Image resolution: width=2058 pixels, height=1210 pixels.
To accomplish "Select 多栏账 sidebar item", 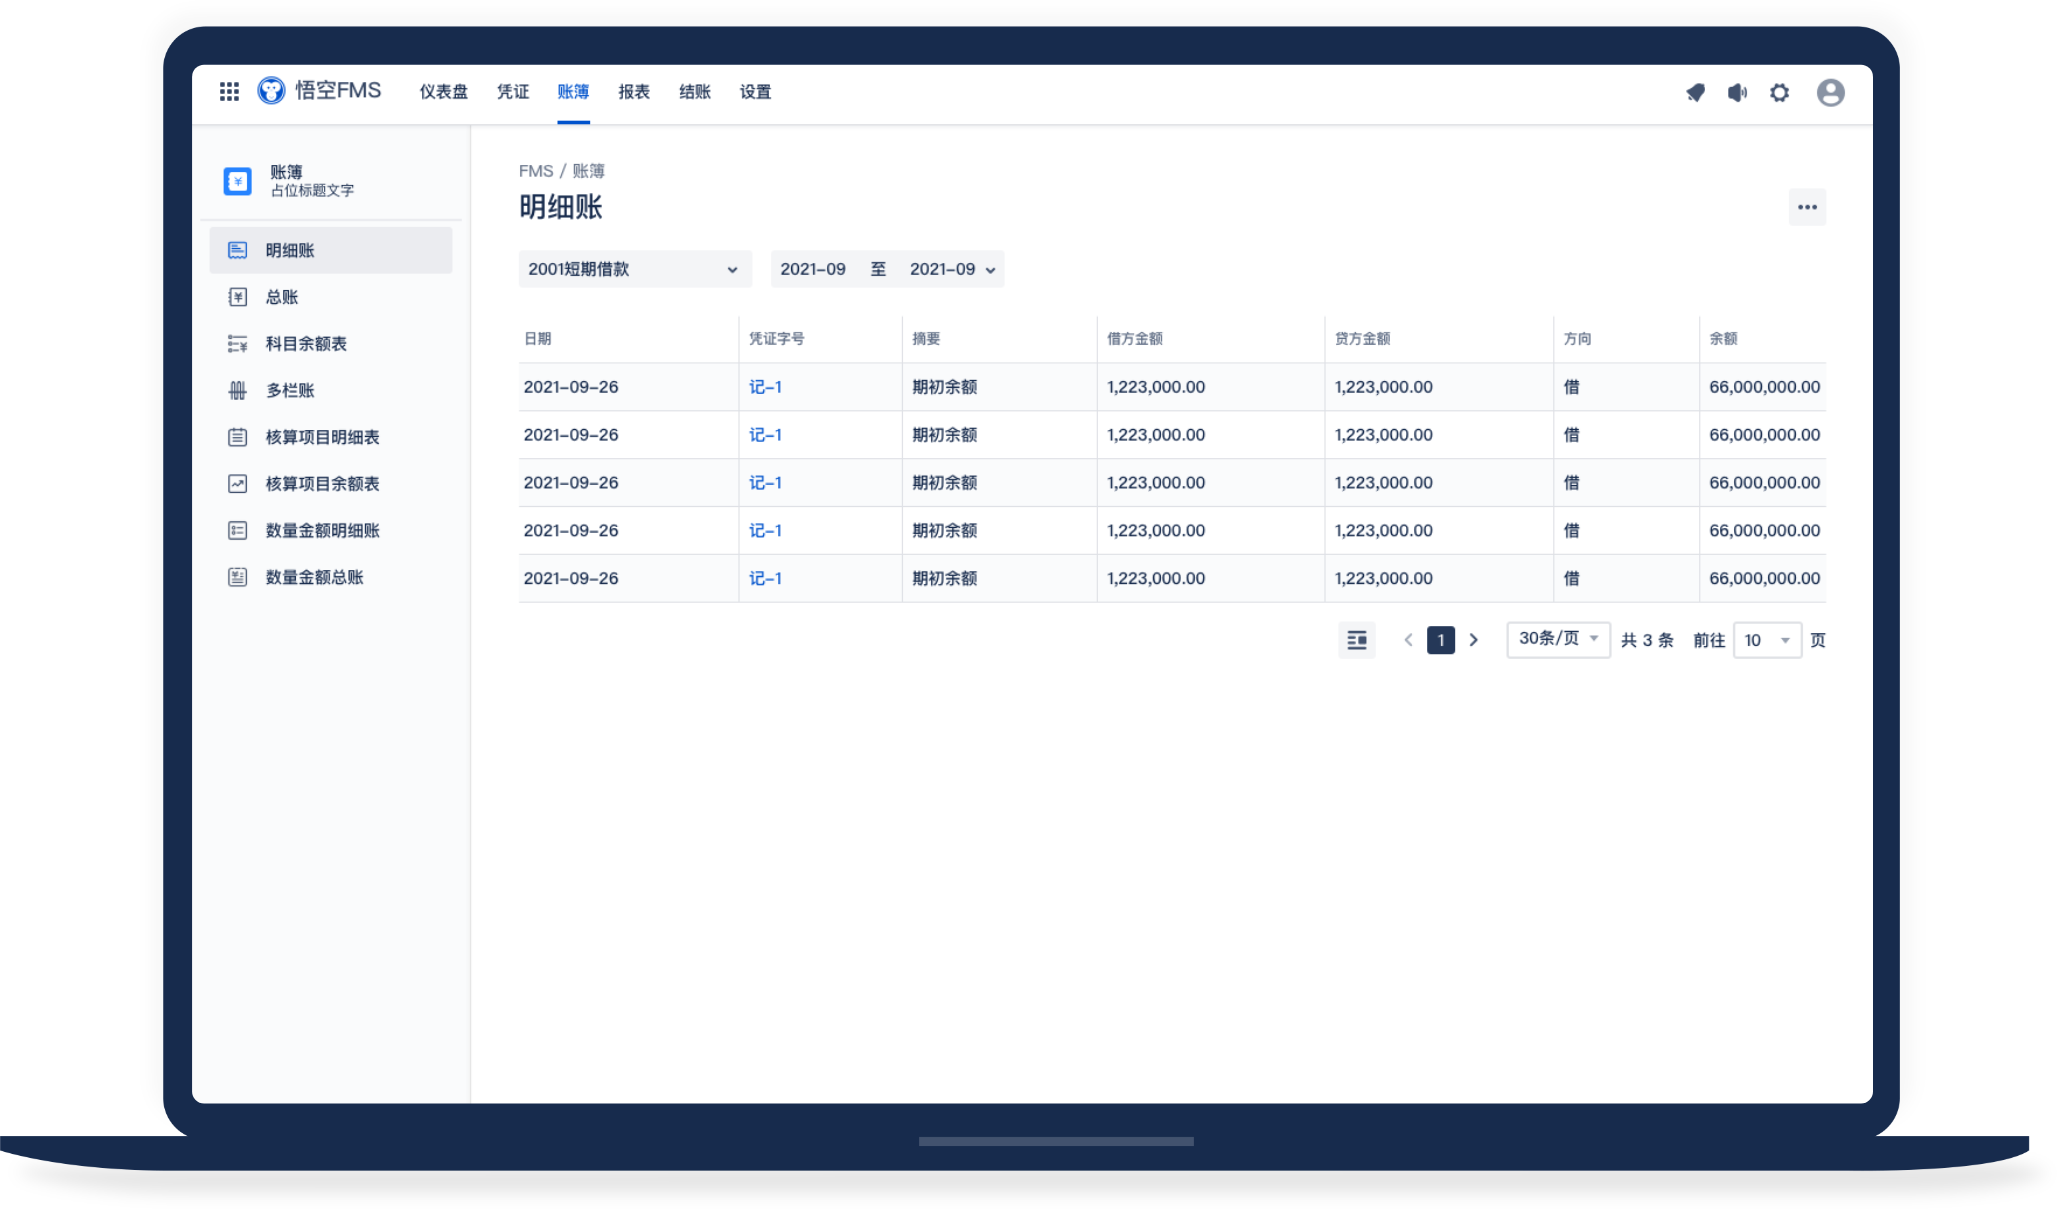I will [290, 391].
